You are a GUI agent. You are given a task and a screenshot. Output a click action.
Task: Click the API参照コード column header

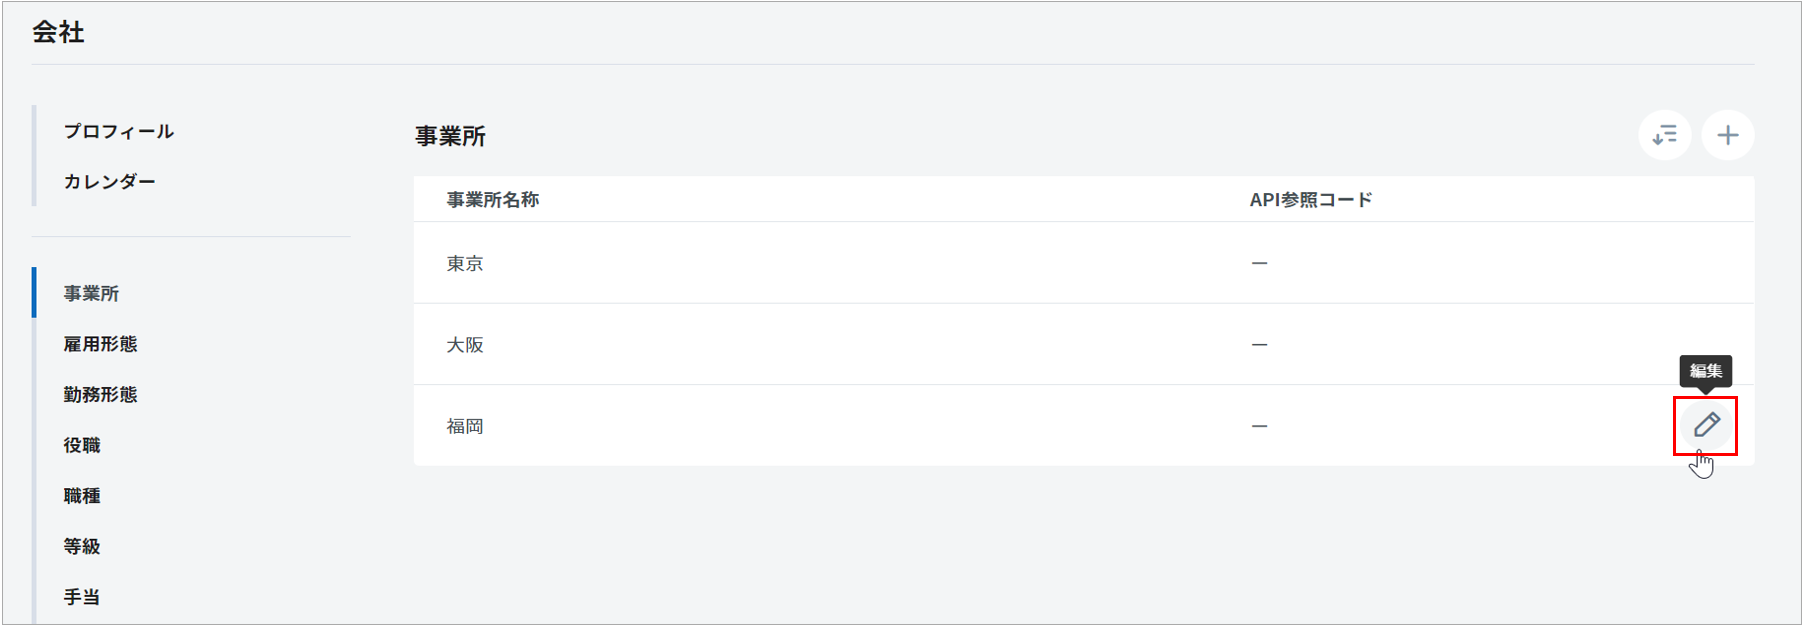(1310, 200)
